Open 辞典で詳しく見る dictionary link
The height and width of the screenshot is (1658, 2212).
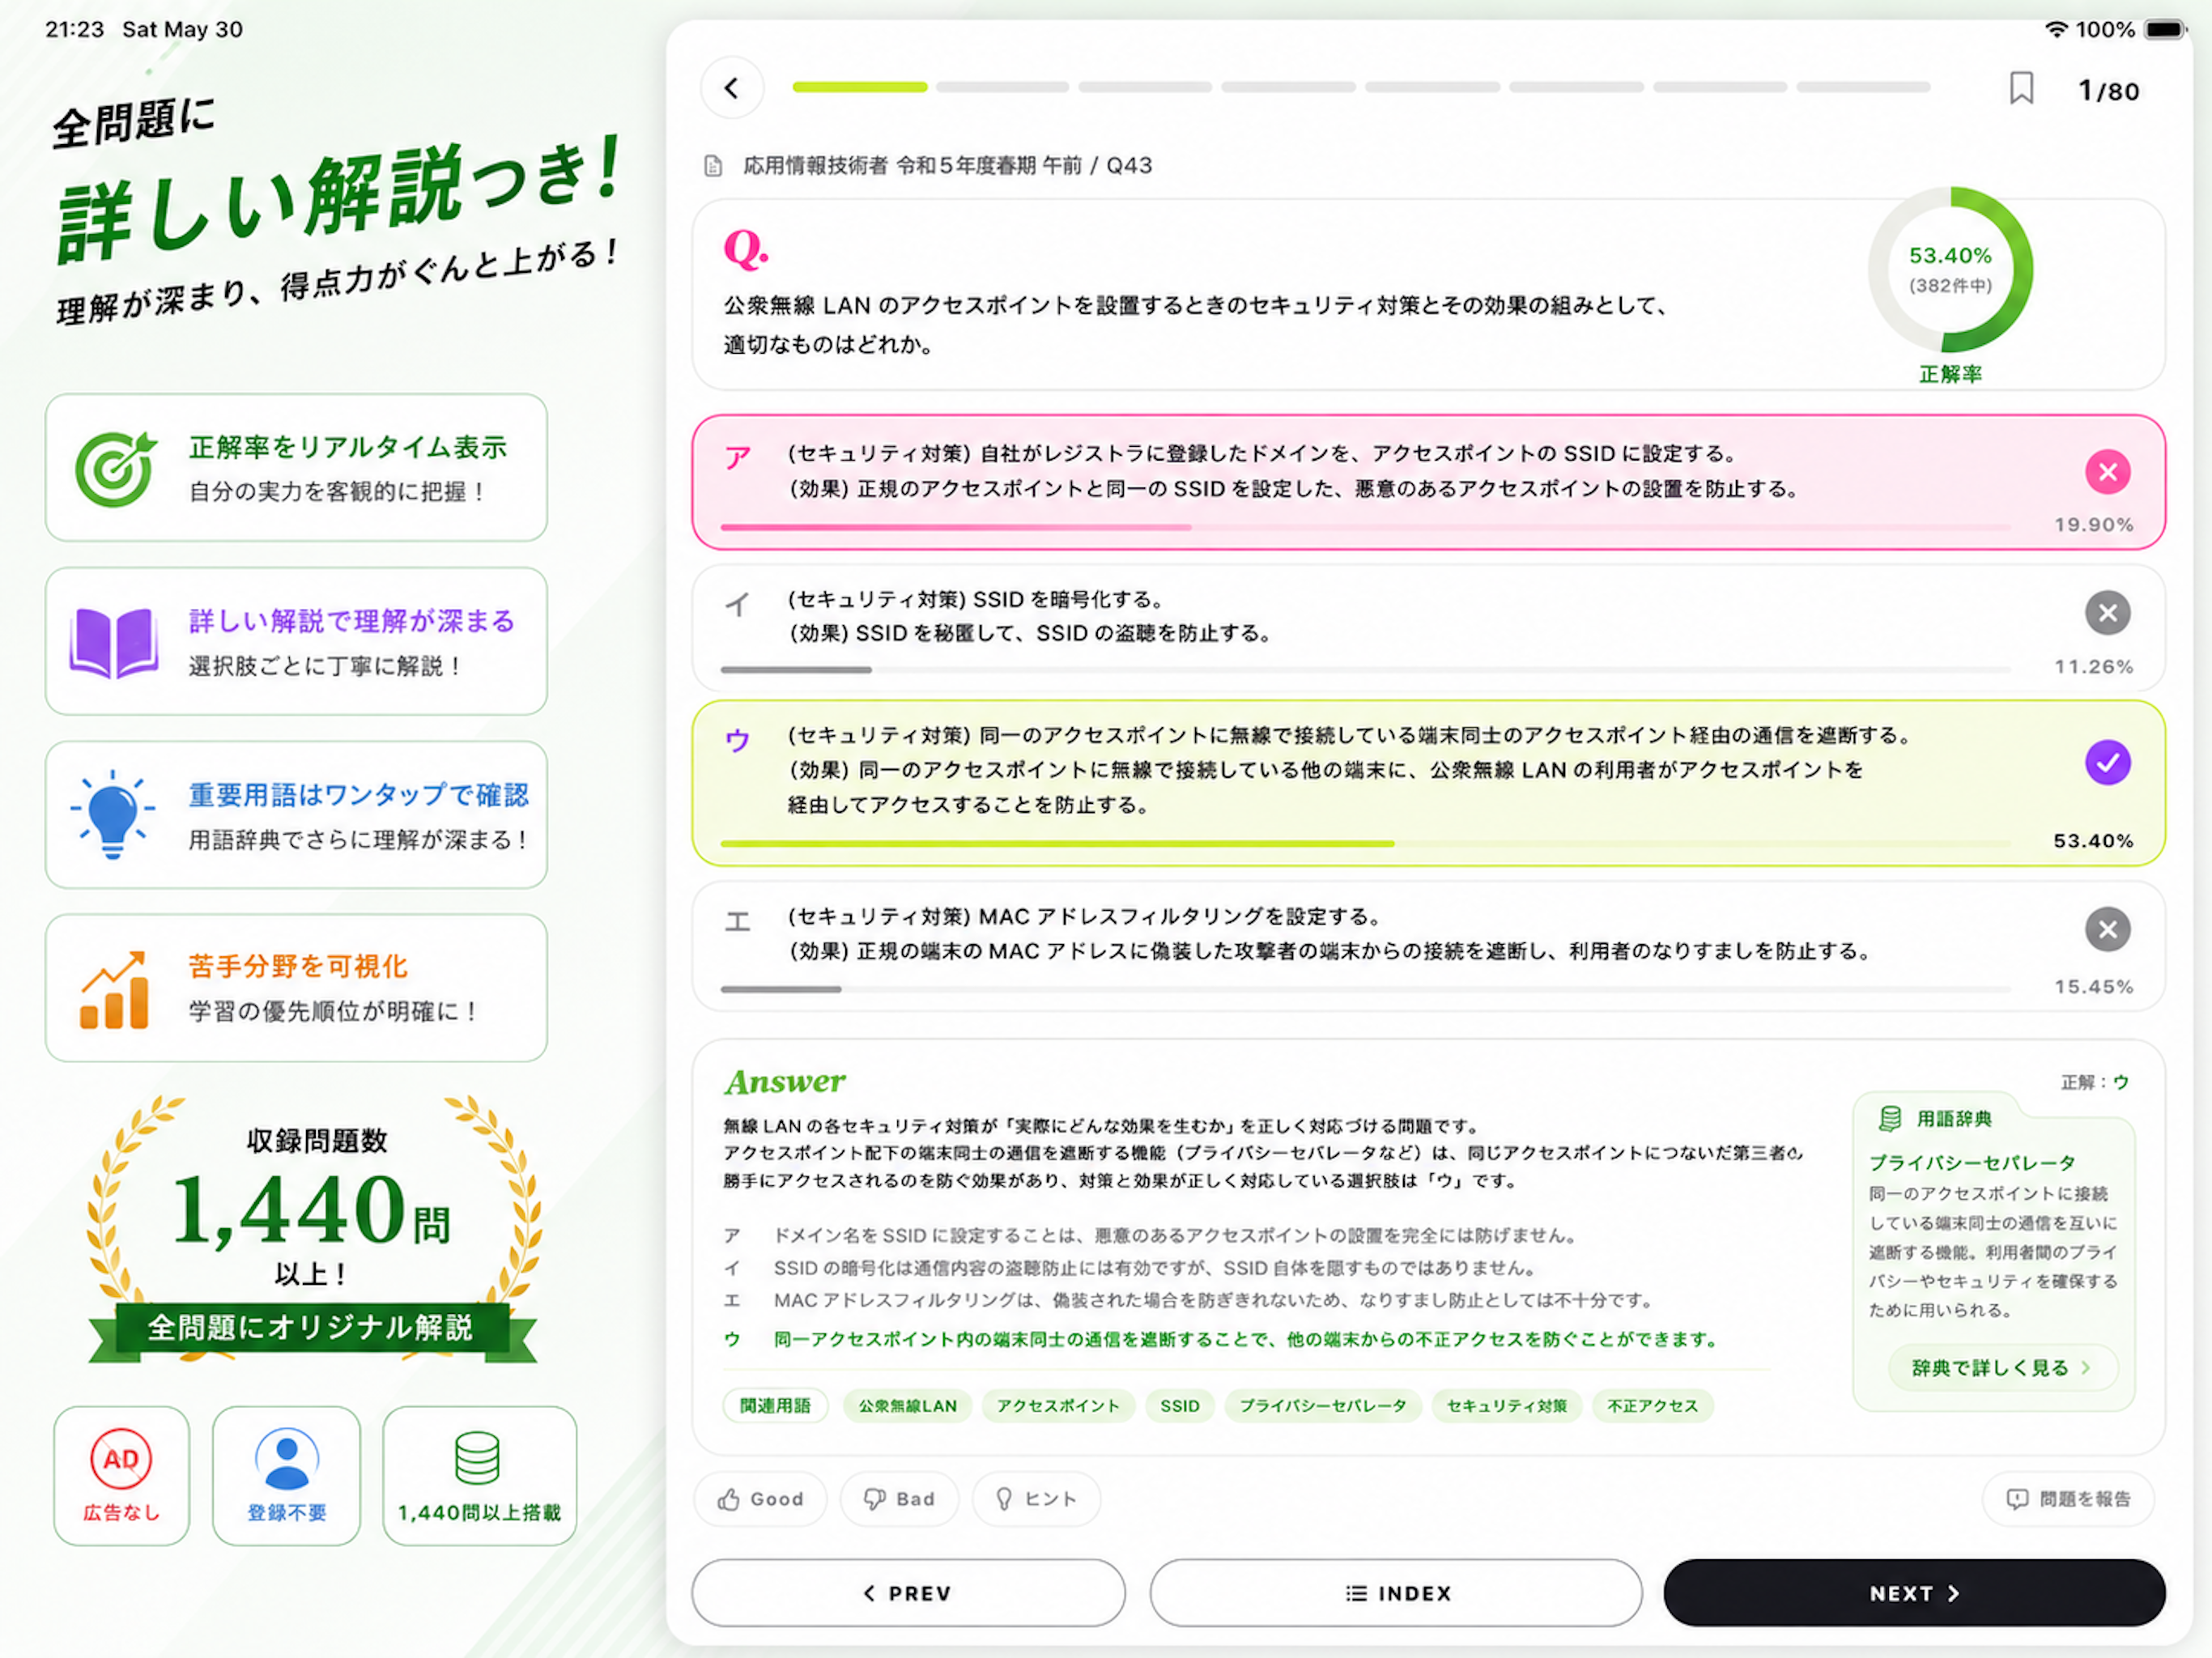tap(2002, 1368)
